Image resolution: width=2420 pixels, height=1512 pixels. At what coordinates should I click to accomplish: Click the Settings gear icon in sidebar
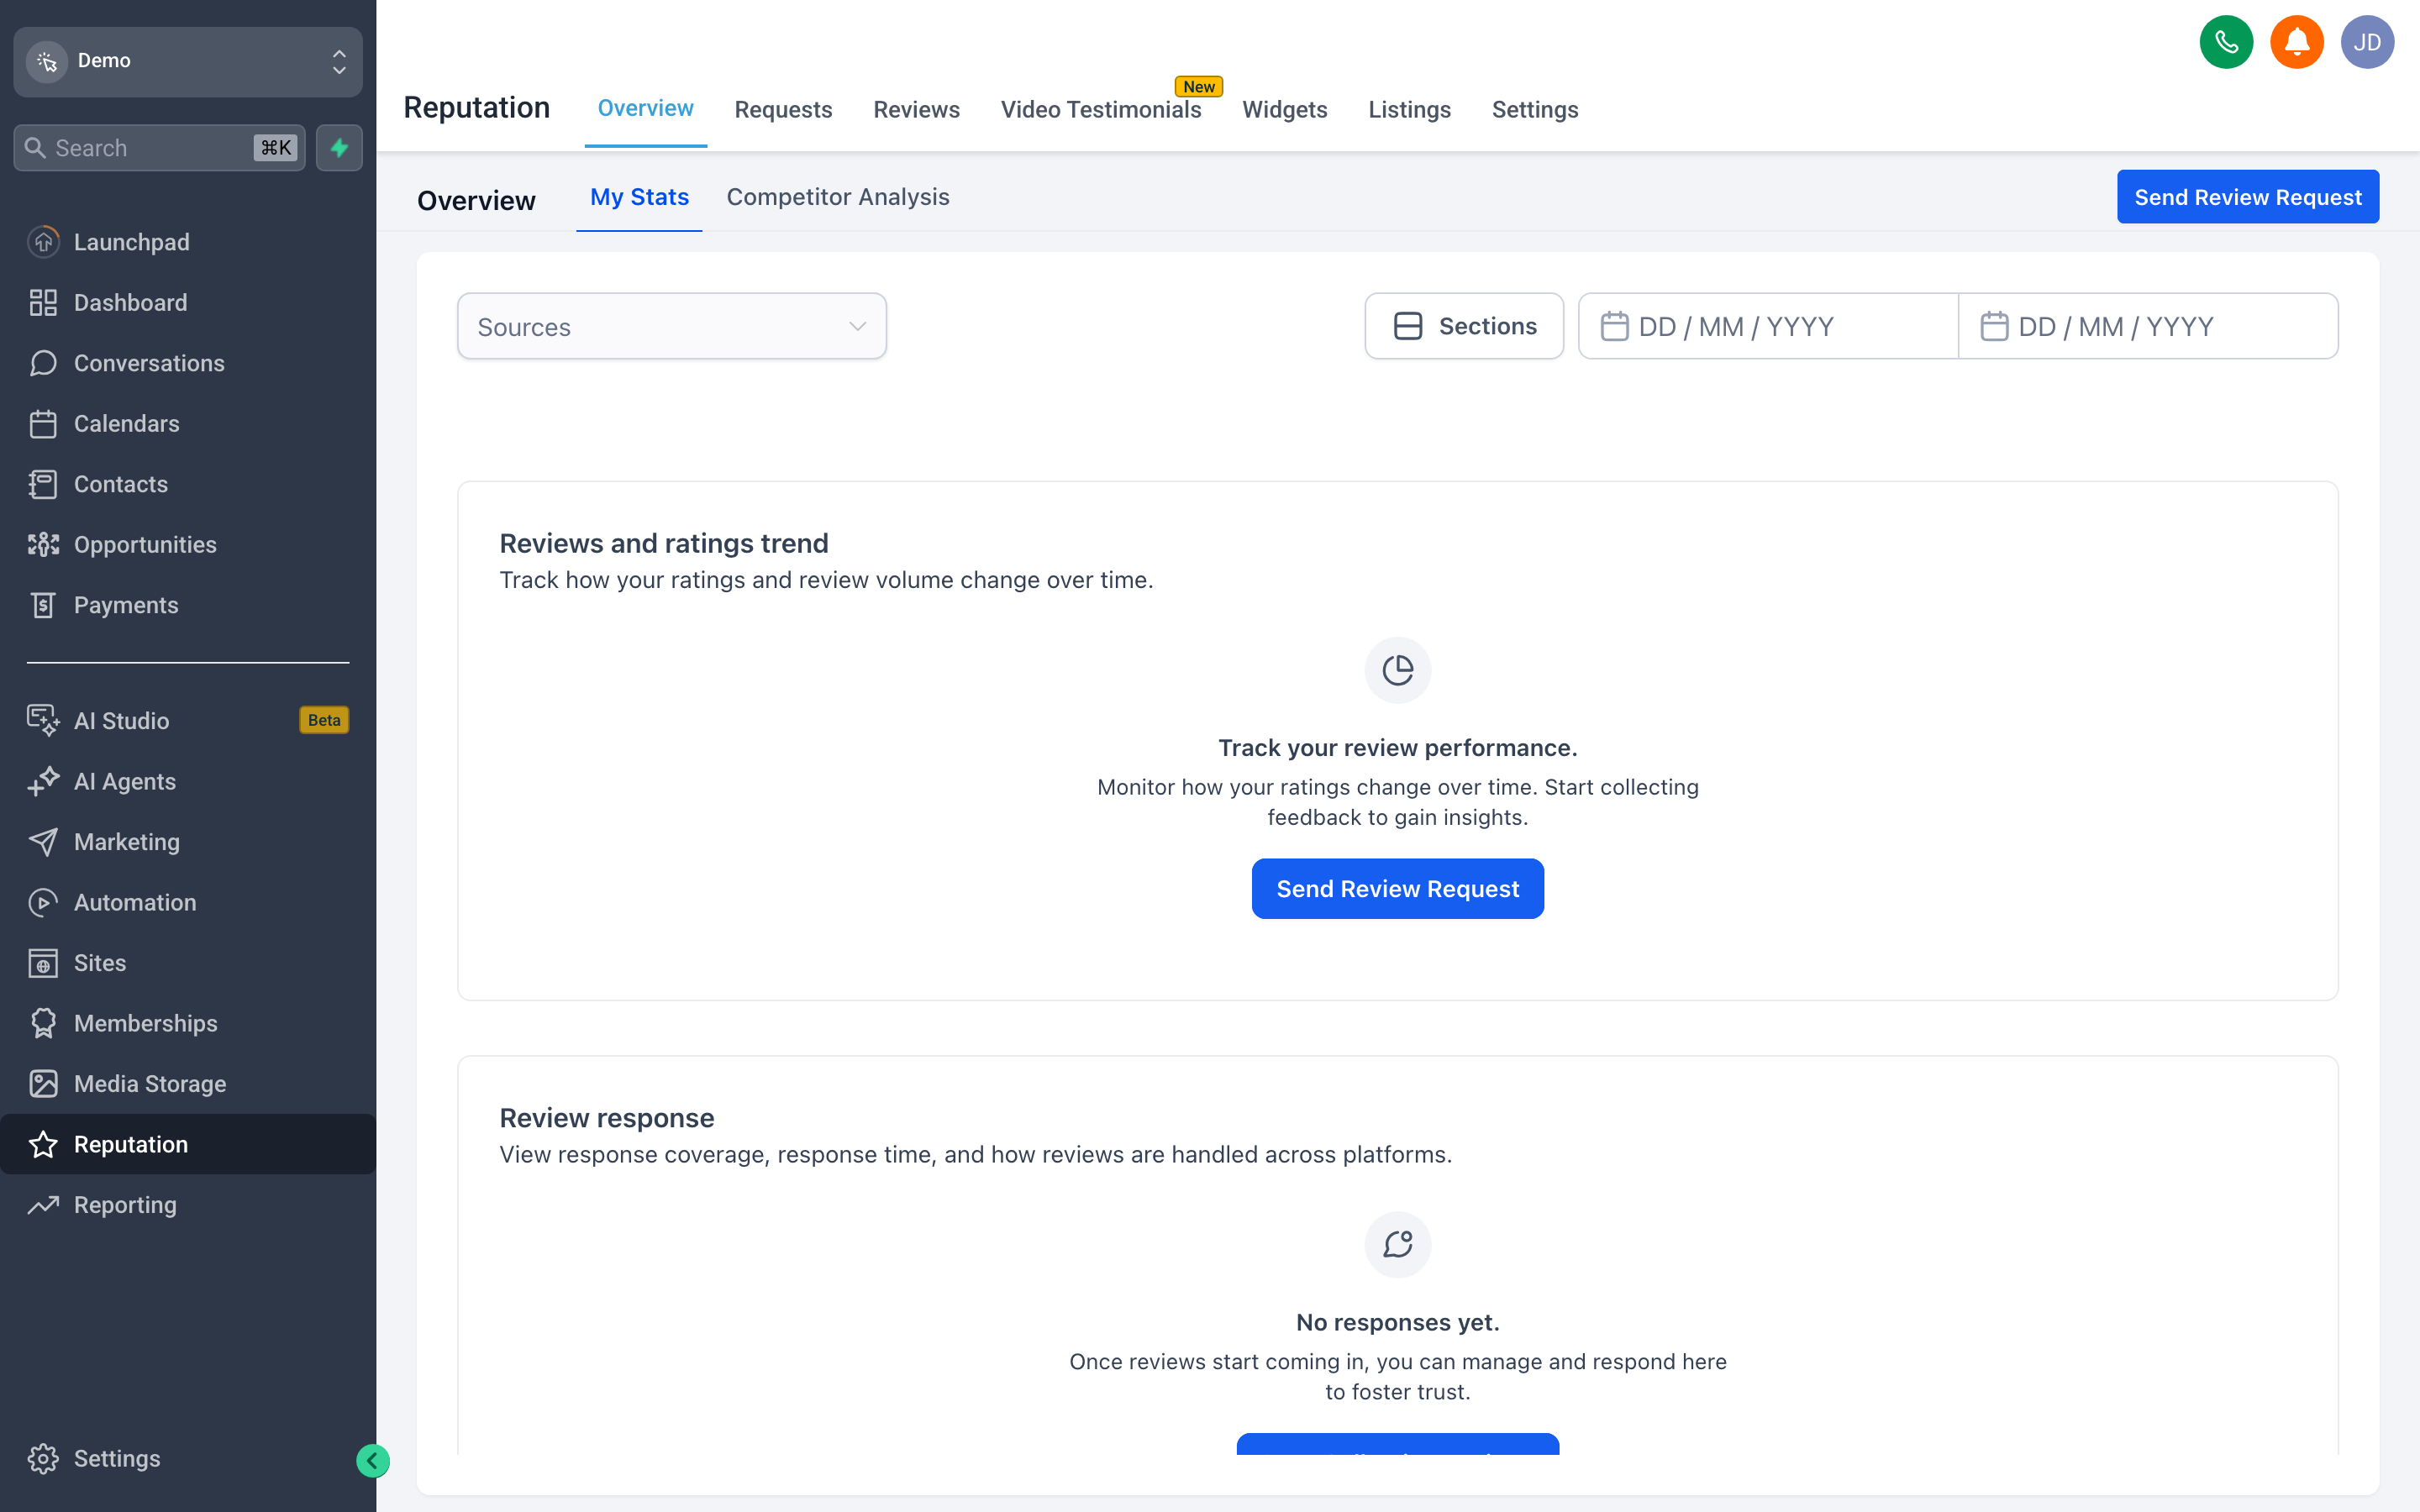point(43,1458)
